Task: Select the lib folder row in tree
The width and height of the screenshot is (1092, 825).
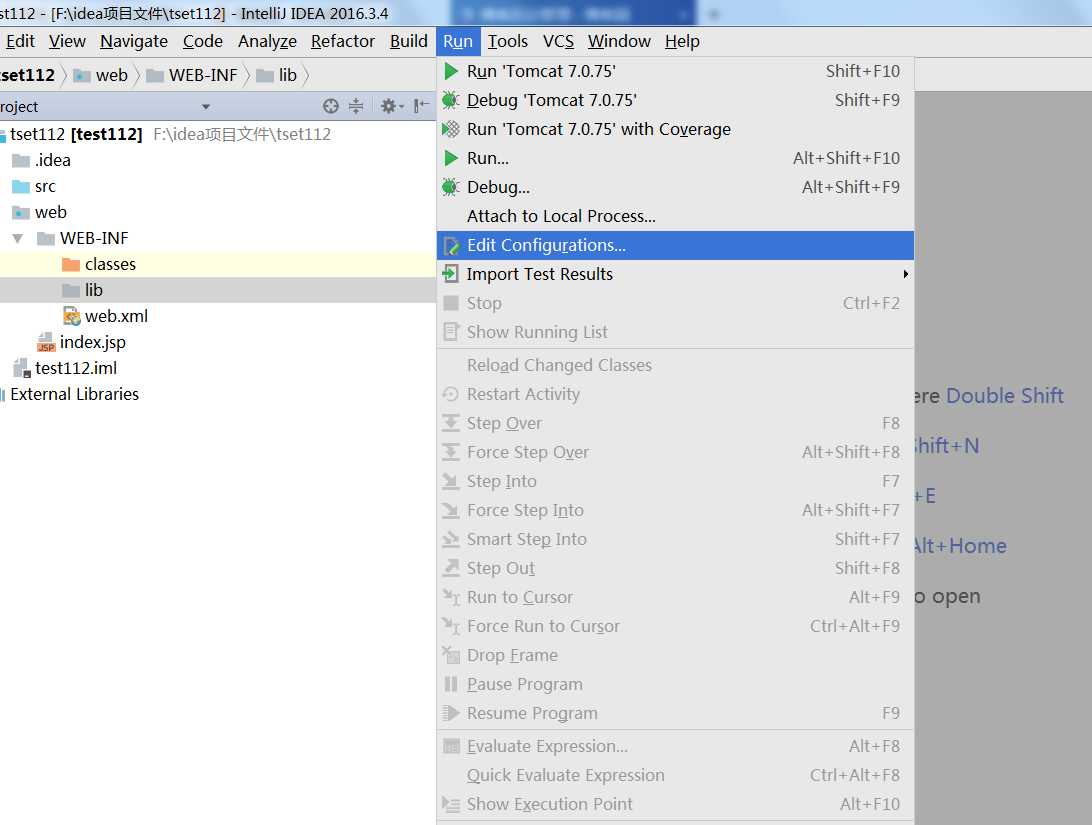Action: point(217,290)
